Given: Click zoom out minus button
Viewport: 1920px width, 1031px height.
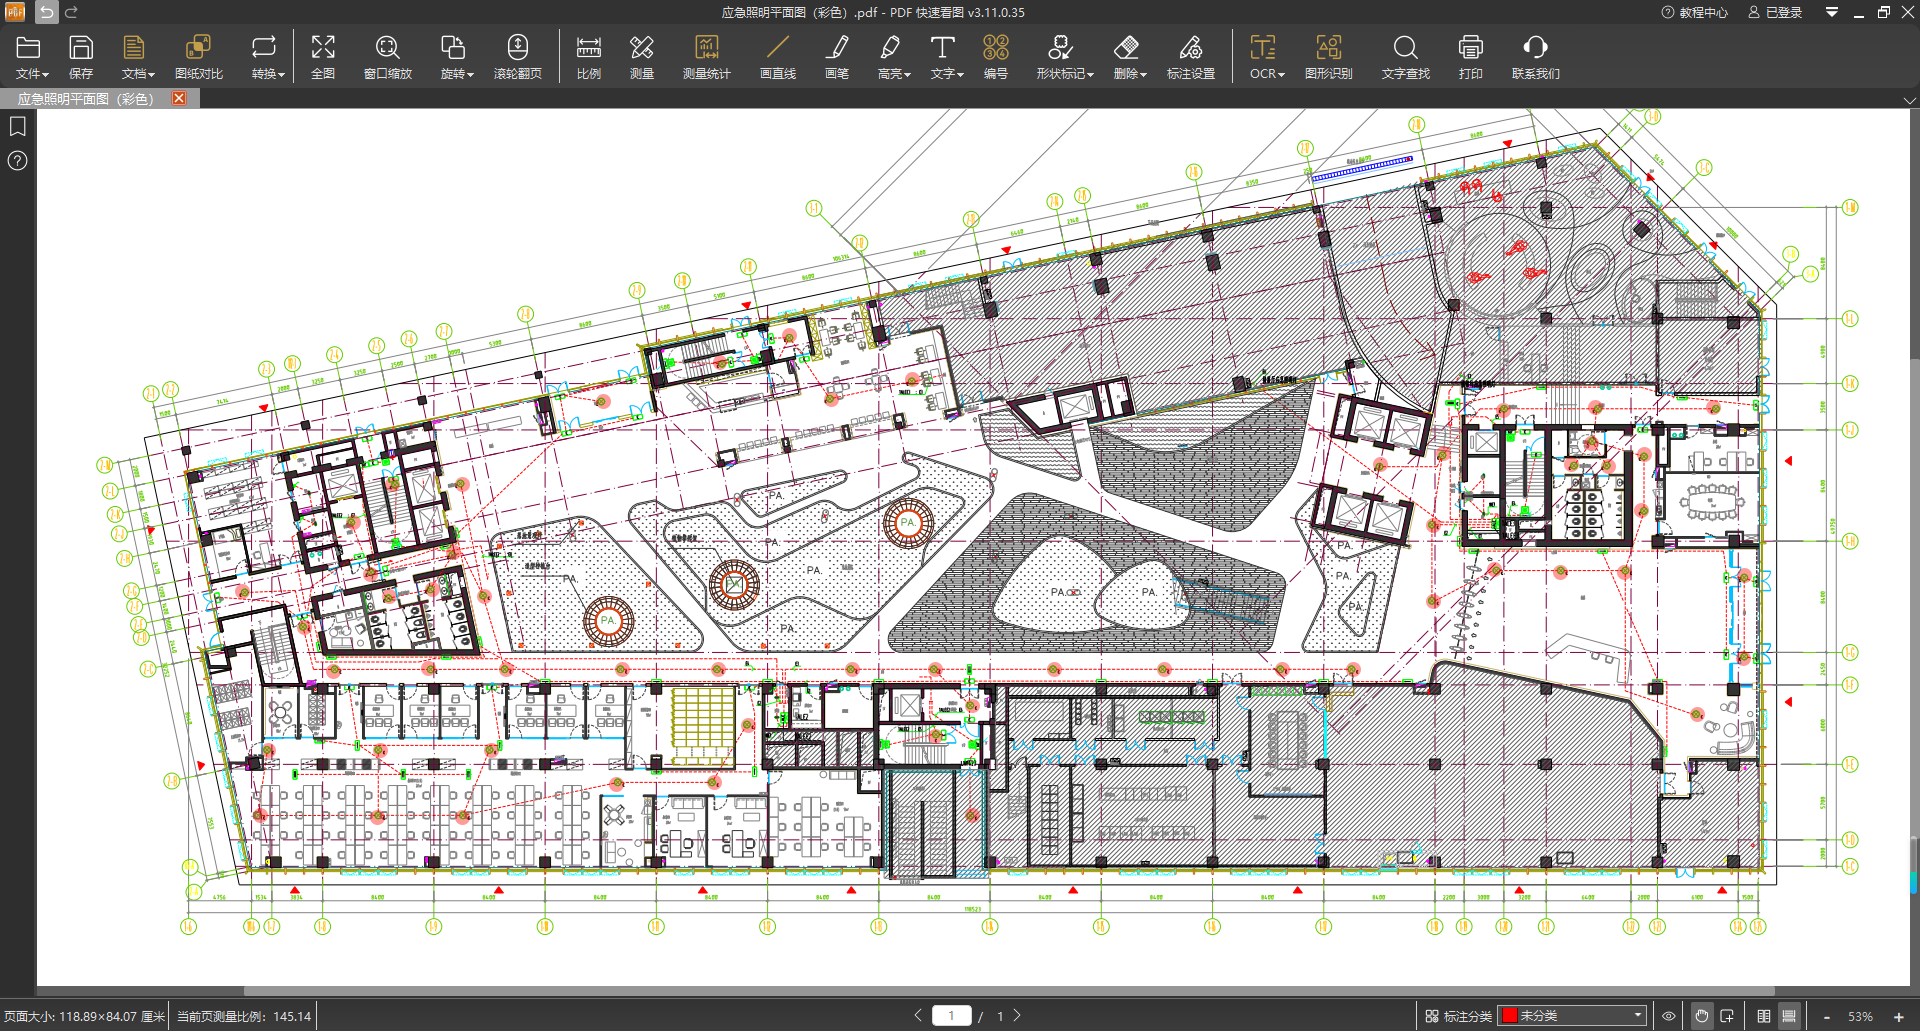Looking at the screenshot, I should (1827, 1016).
